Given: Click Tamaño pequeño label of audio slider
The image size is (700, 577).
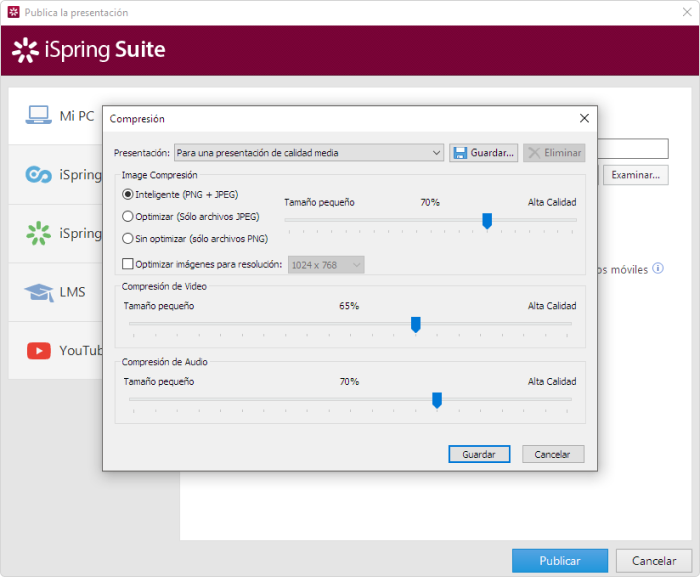Looking at the screenshot, I should pos(159,382).
